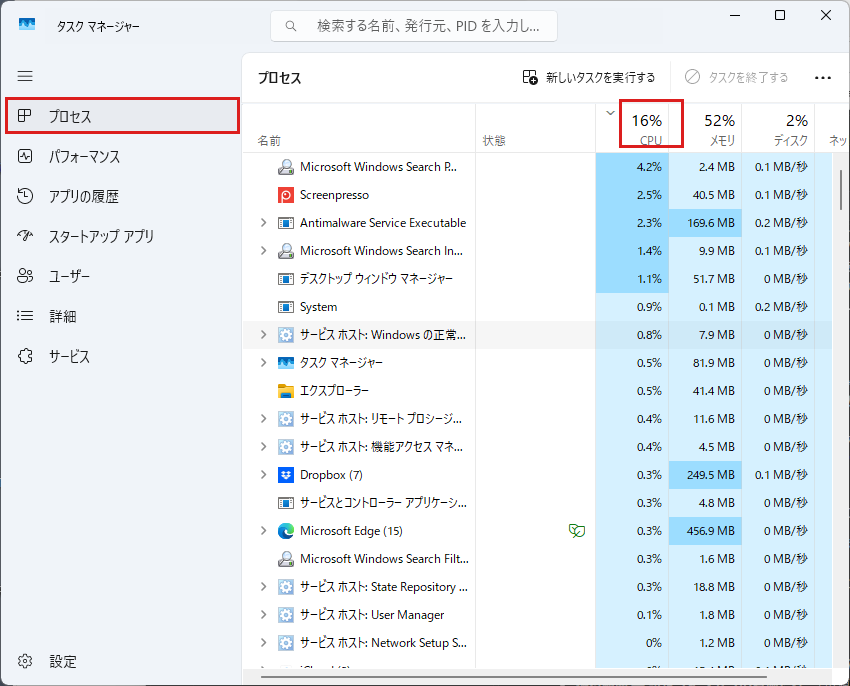This screenshot has height=686, width=850.
Task: Switch to the サービス page
Action: pyautogui.click(x=123, y=356)
